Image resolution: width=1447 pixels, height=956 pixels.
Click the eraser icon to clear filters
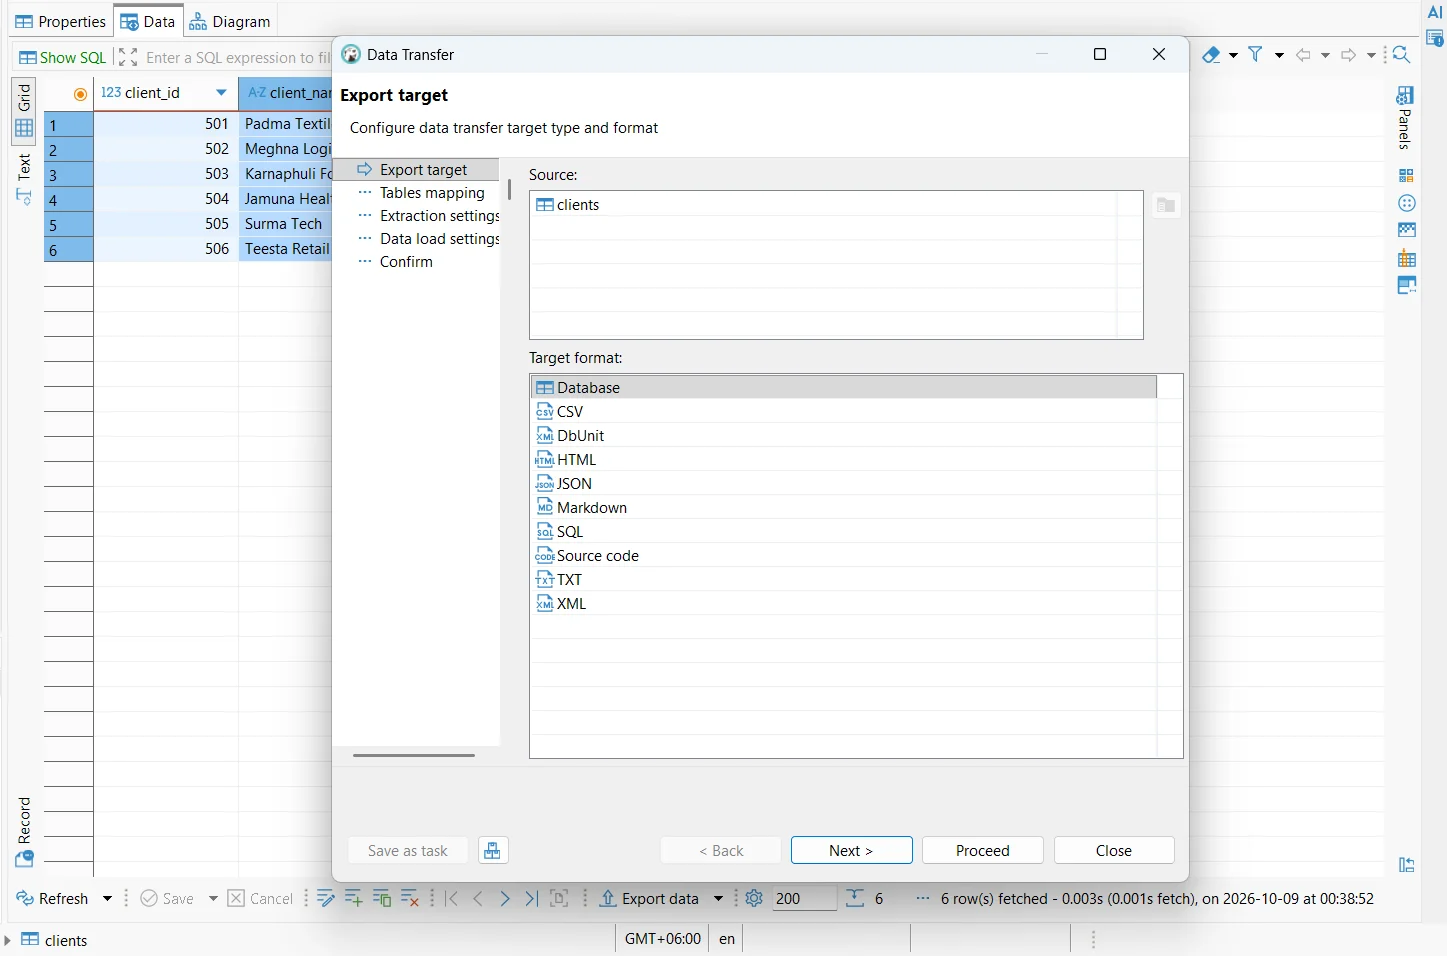1211,55
